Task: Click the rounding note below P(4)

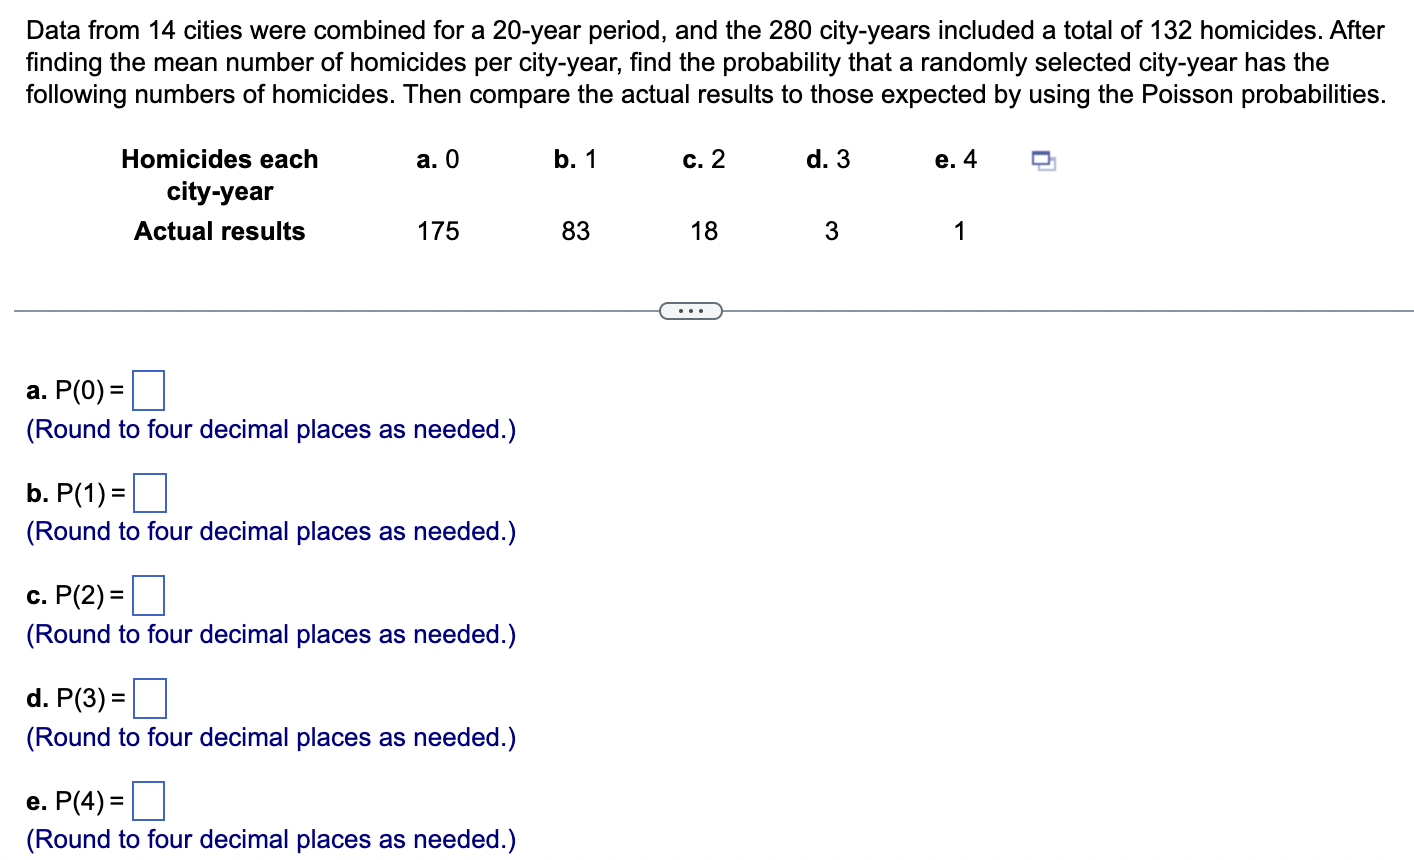Action: [x=270, y=839]
